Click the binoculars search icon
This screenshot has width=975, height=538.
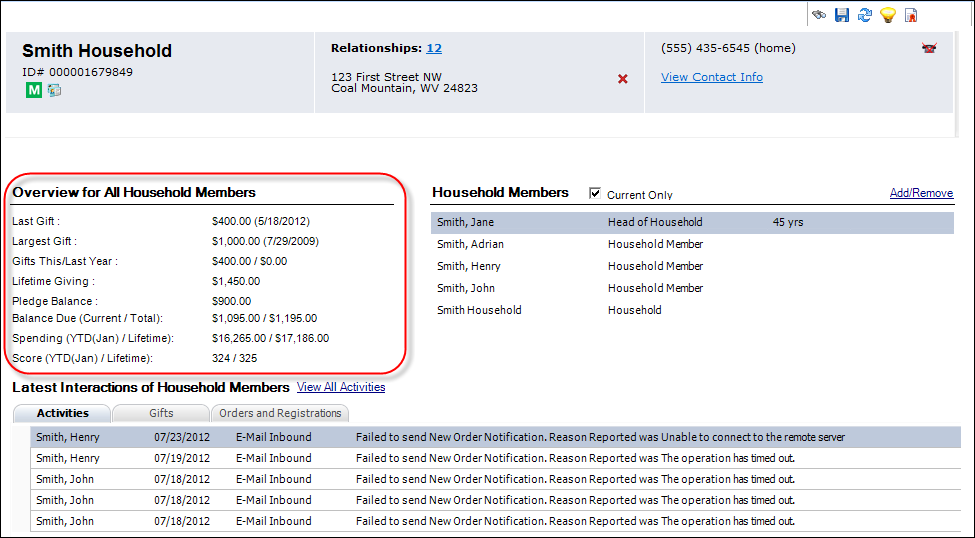click(819, 15)
